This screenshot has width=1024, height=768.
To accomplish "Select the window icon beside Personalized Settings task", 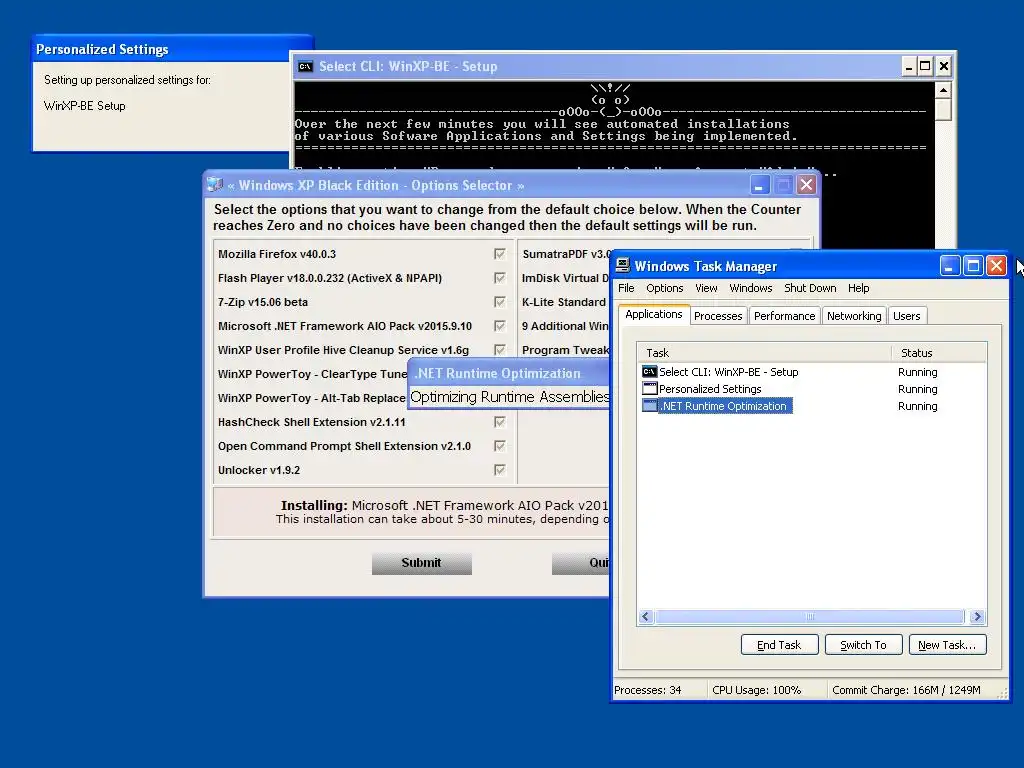I will 649,389.
